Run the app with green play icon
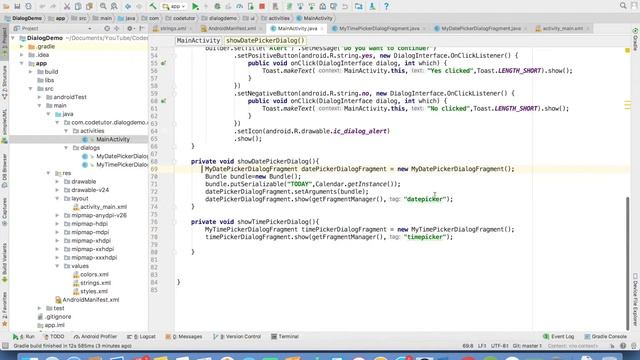This screenshot has width=640, height=360. [x=195, y=6]
